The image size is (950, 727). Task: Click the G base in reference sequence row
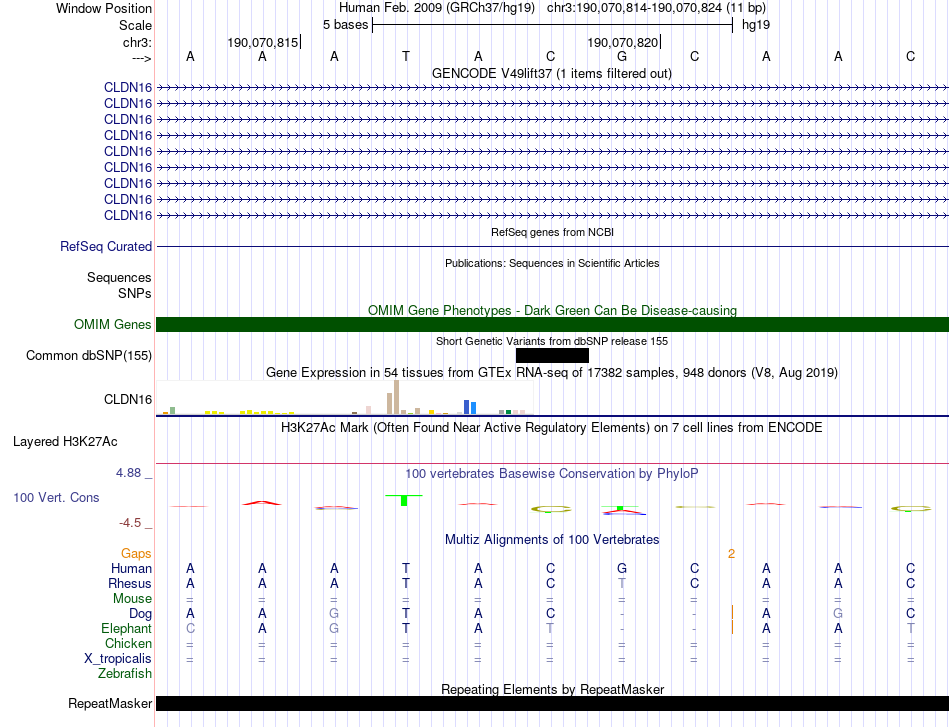click(622, 56)
